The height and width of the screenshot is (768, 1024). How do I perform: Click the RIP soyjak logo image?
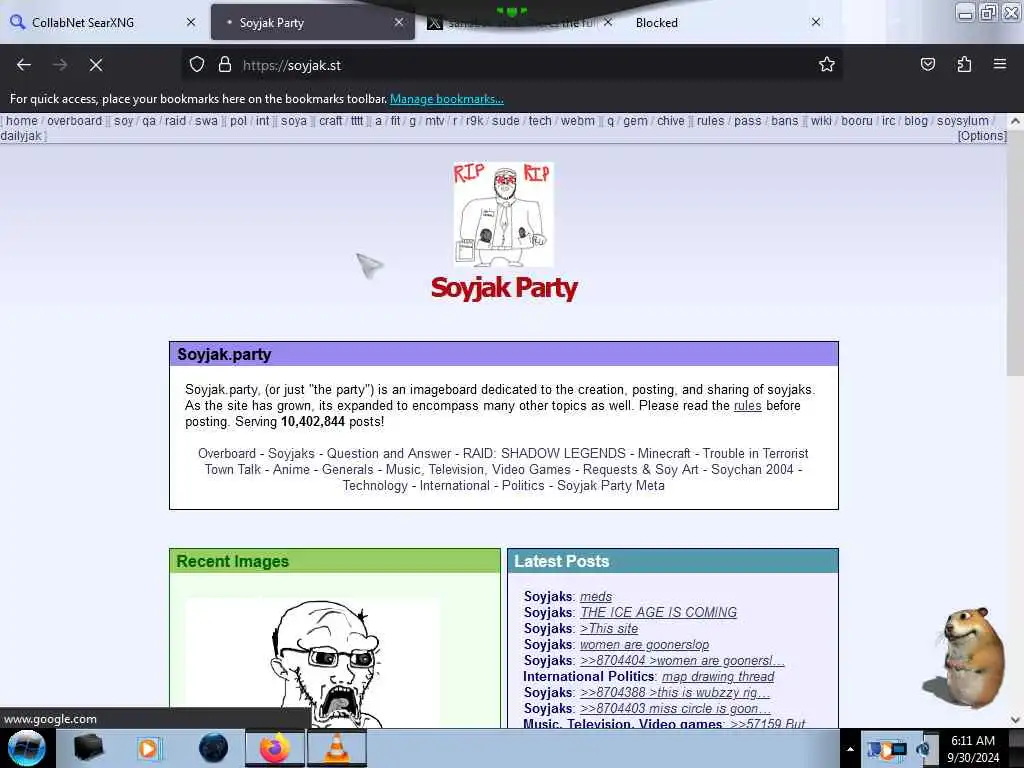504,214
